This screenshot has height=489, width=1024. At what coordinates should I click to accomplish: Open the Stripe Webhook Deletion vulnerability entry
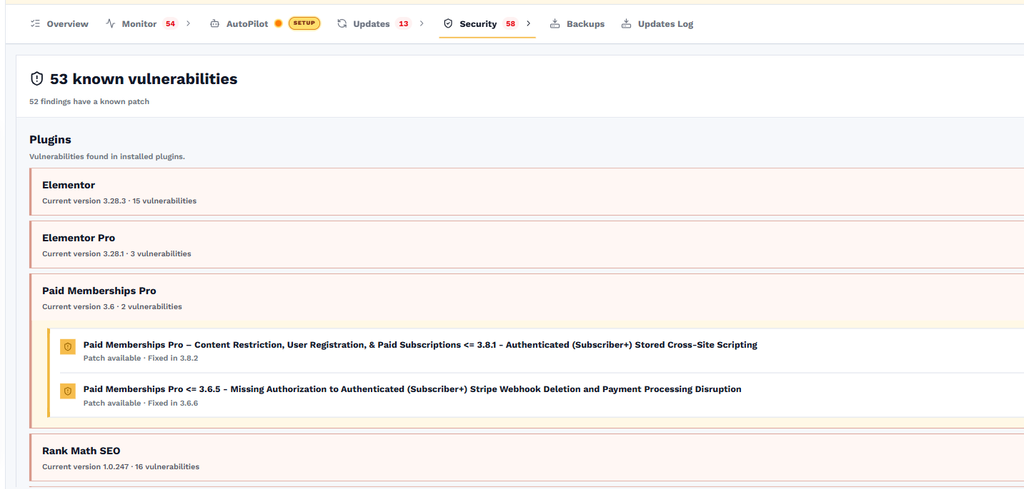tap(537, 395)
